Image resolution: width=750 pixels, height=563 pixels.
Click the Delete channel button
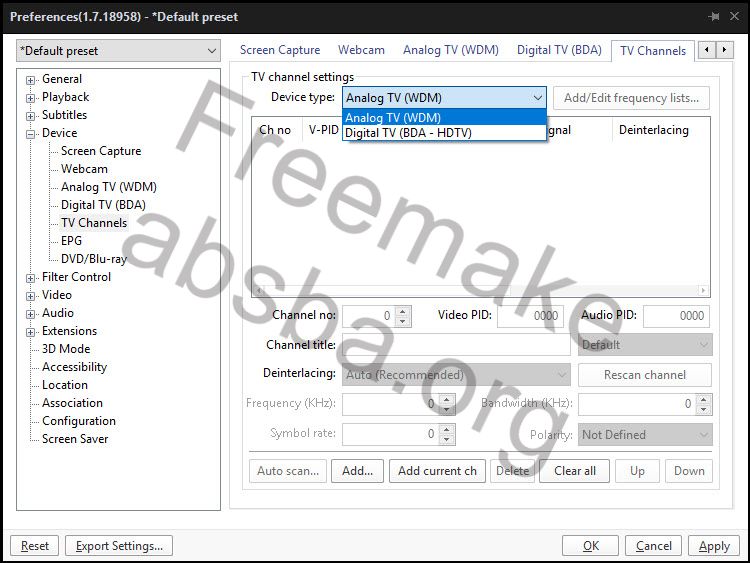coord(512,471)
